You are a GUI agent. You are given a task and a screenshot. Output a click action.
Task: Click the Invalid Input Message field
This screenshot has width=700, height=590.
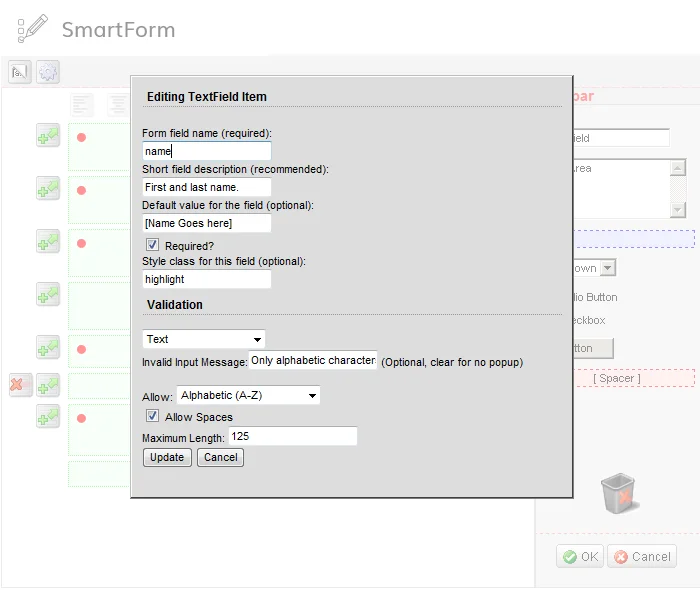pos(313,360)
